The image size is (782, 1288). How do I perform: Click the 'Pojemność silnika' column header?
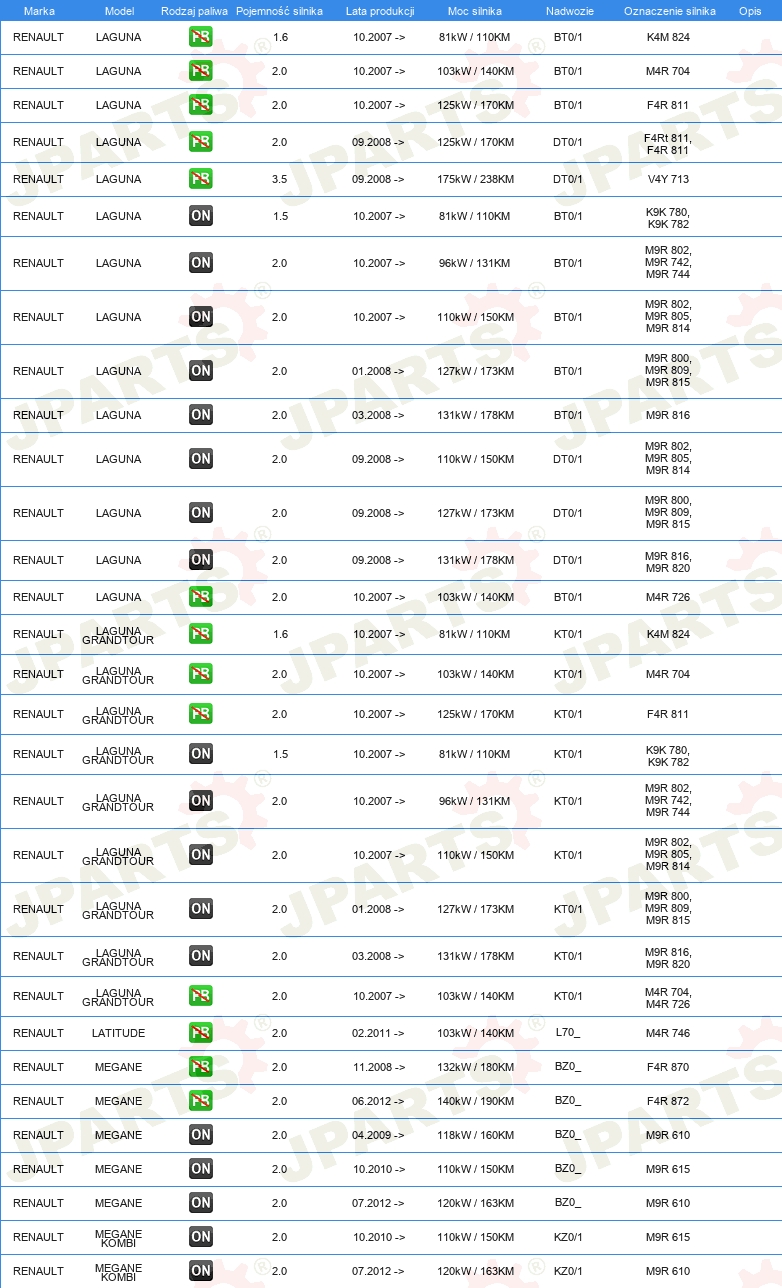[279, 11]
